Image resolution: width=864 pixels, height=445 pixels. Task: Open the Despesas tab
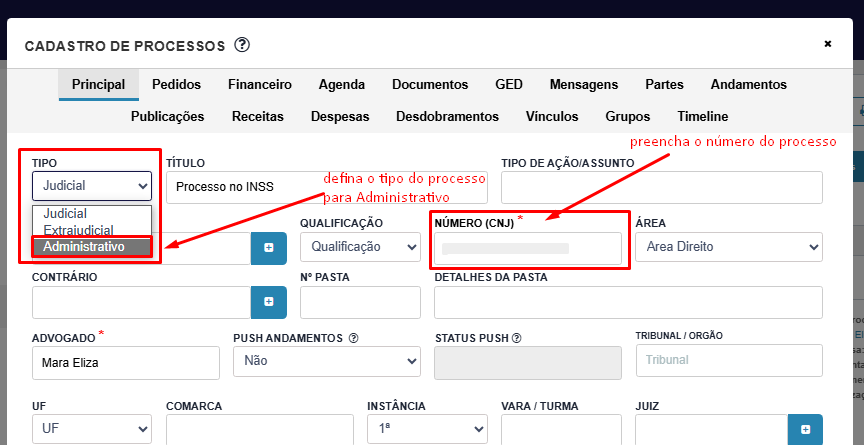pyautogui.click(x=340, y=117)
